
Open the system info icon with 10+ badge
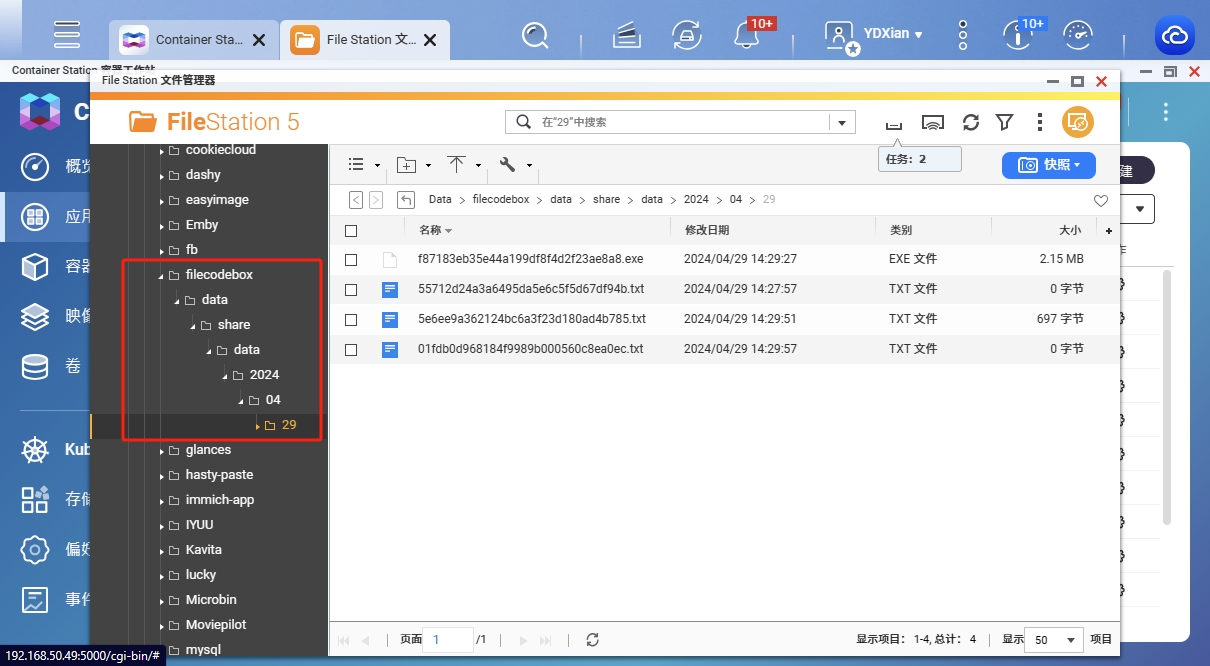coord(1016,35)
